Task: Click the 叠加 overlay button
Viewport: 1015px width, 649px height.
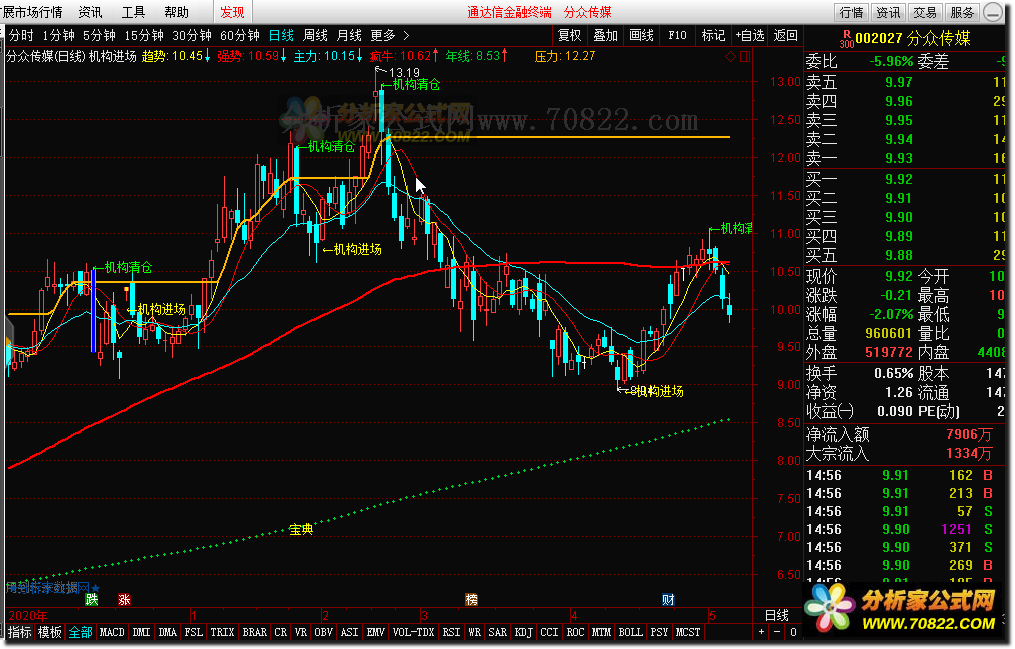Action: tap(606, 35)
